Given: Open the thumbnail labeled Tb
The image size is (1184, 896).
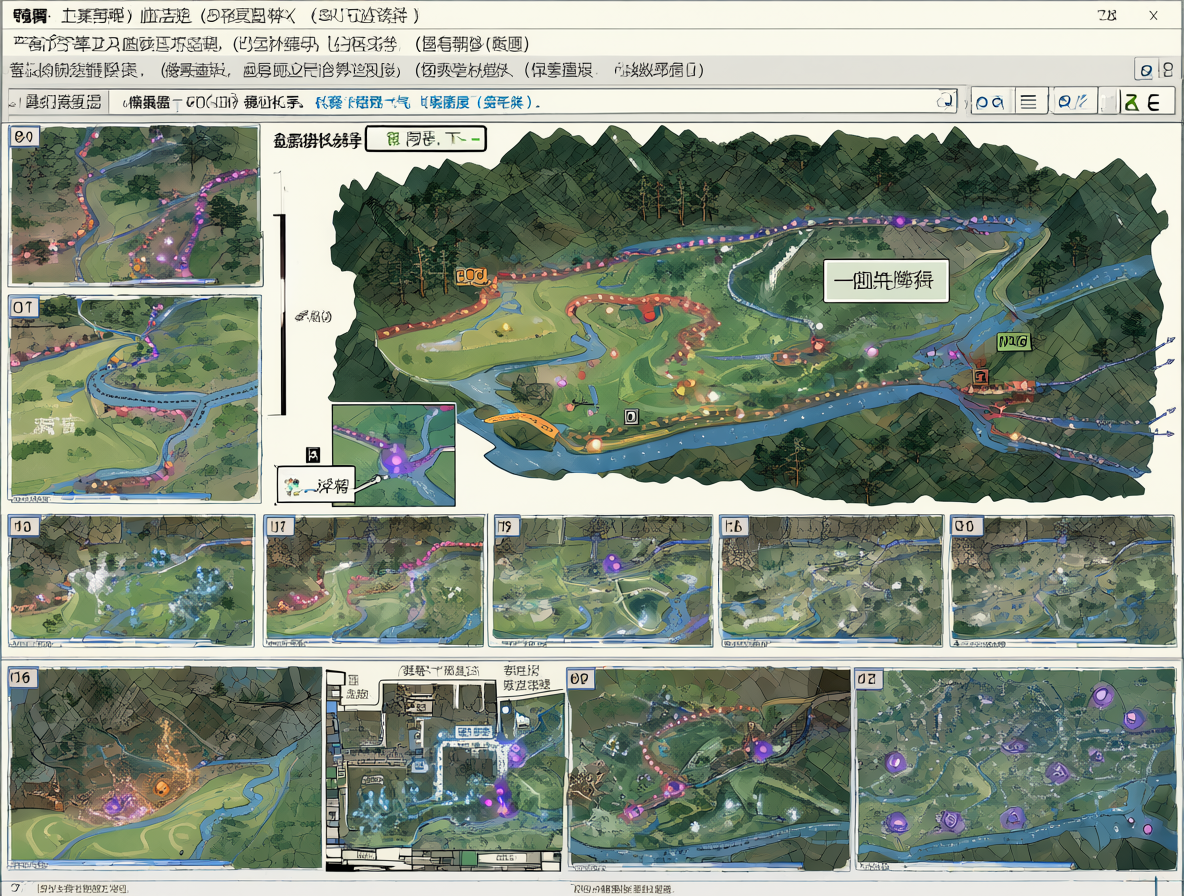Looking at the screenshot, I should pos(831,580).
